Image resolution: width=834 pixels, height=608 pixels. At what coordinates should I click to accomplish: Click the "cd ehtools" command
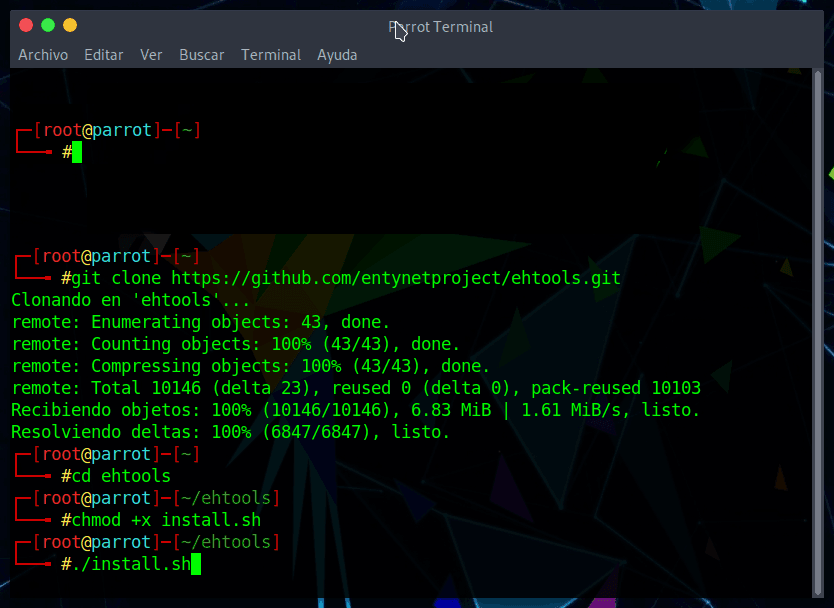(121, 476)
